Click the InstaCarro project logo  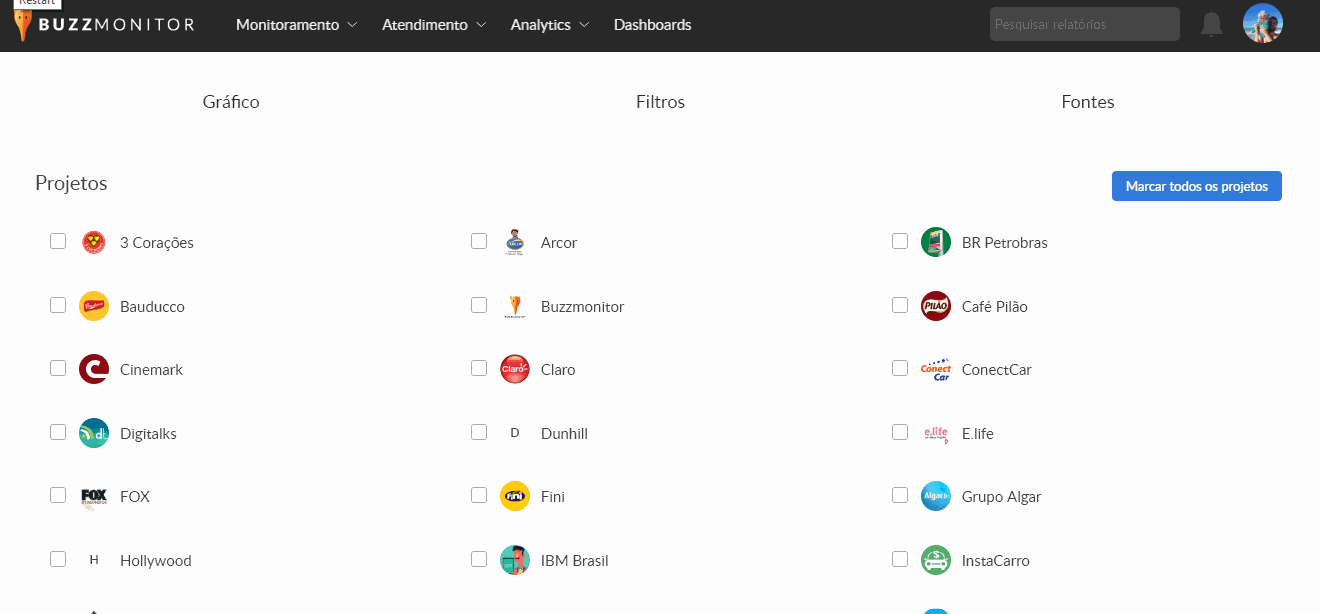click(935, 560)
